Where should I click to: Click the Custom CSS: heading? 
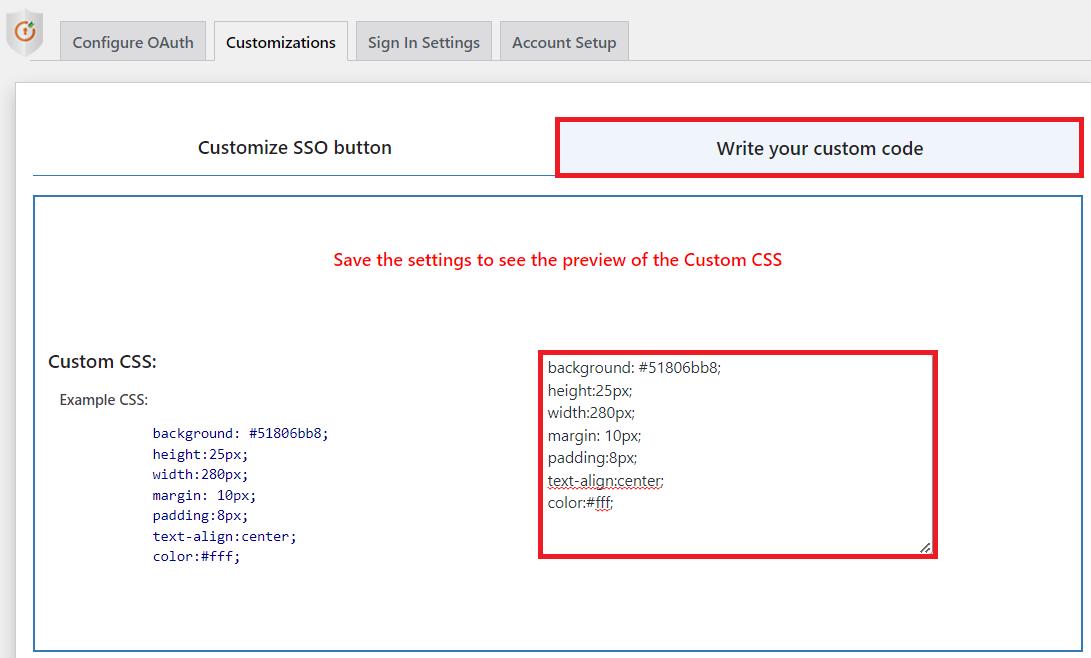pyautogui.click(x=102, y=362)
